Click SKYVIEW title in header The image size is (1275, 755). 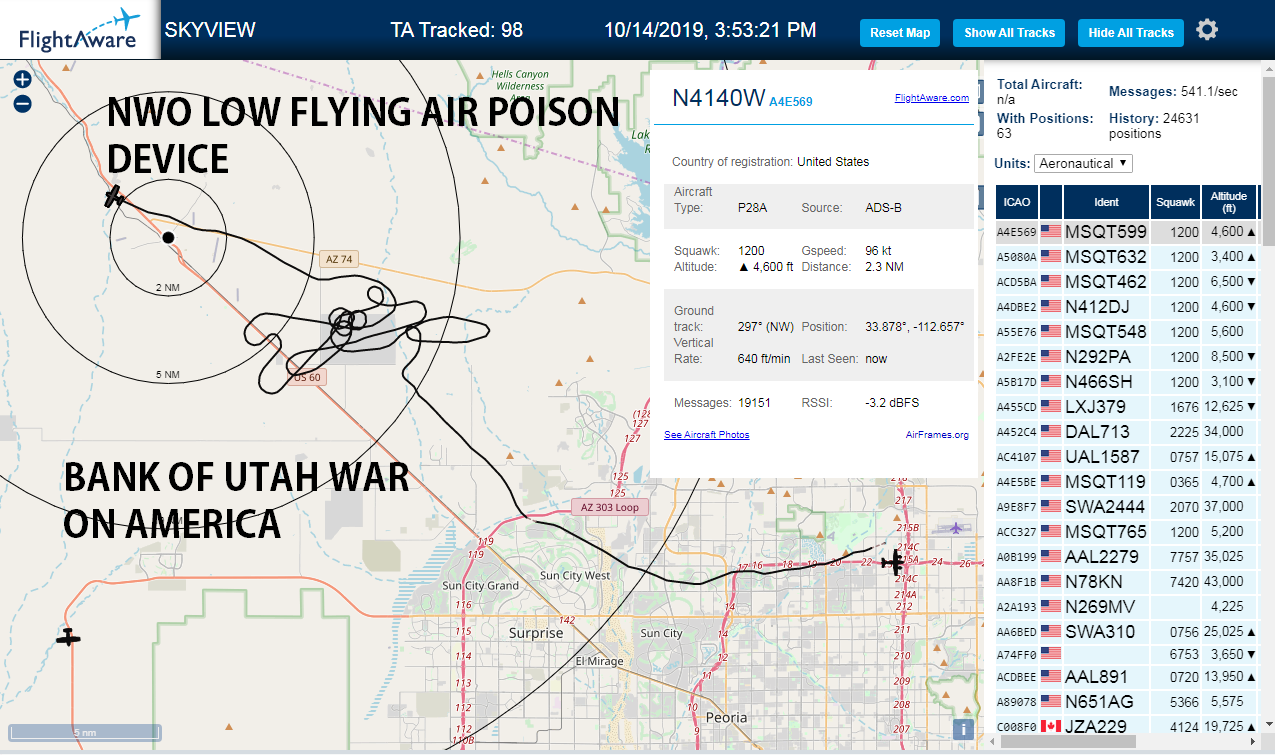(210, 30)
